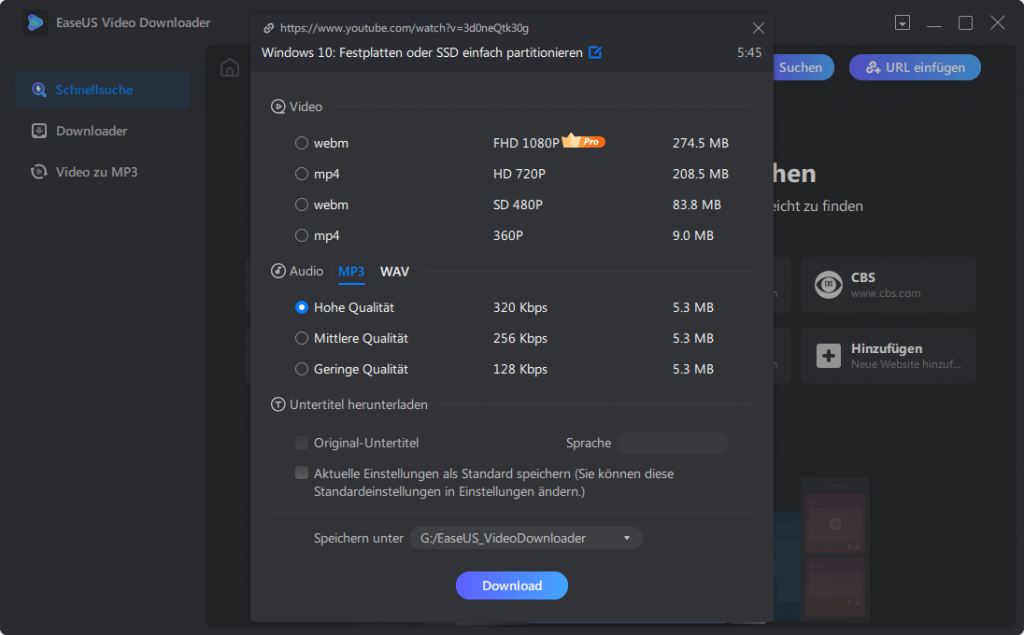Click the EaseUS Video Downloader logo
1024x635 pixels.
coord(33,22)
